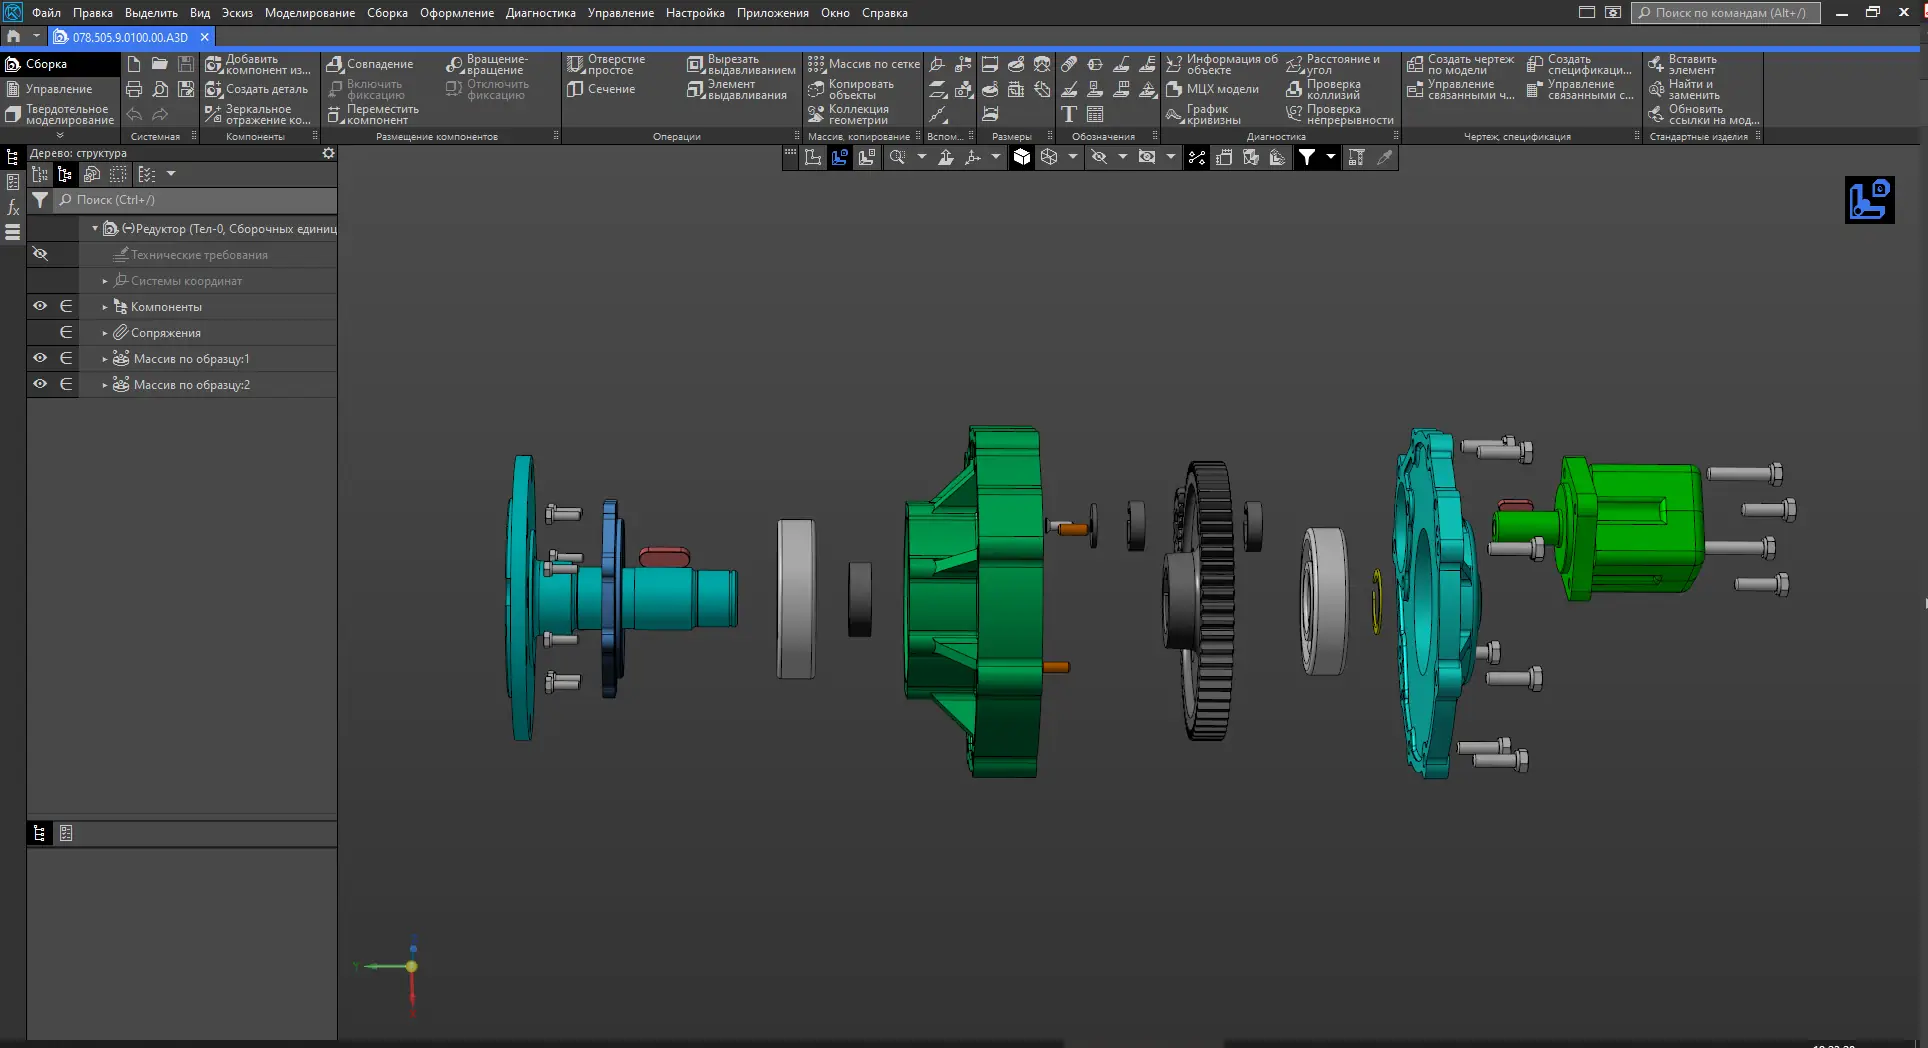Expand Массив по образцу:2 node

click(105, 385)
